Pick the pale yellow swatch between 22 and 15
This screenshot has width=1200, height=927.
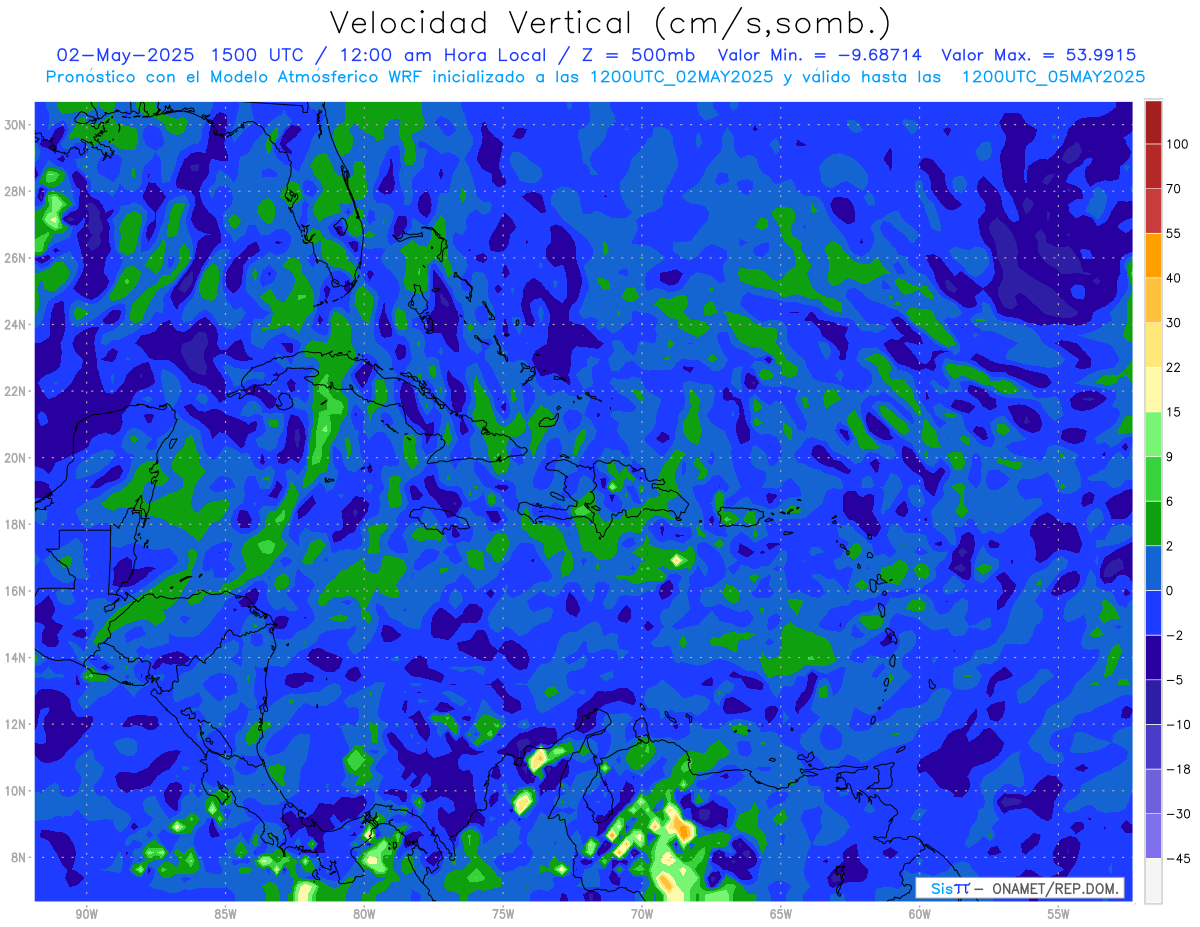point(1153,390)
